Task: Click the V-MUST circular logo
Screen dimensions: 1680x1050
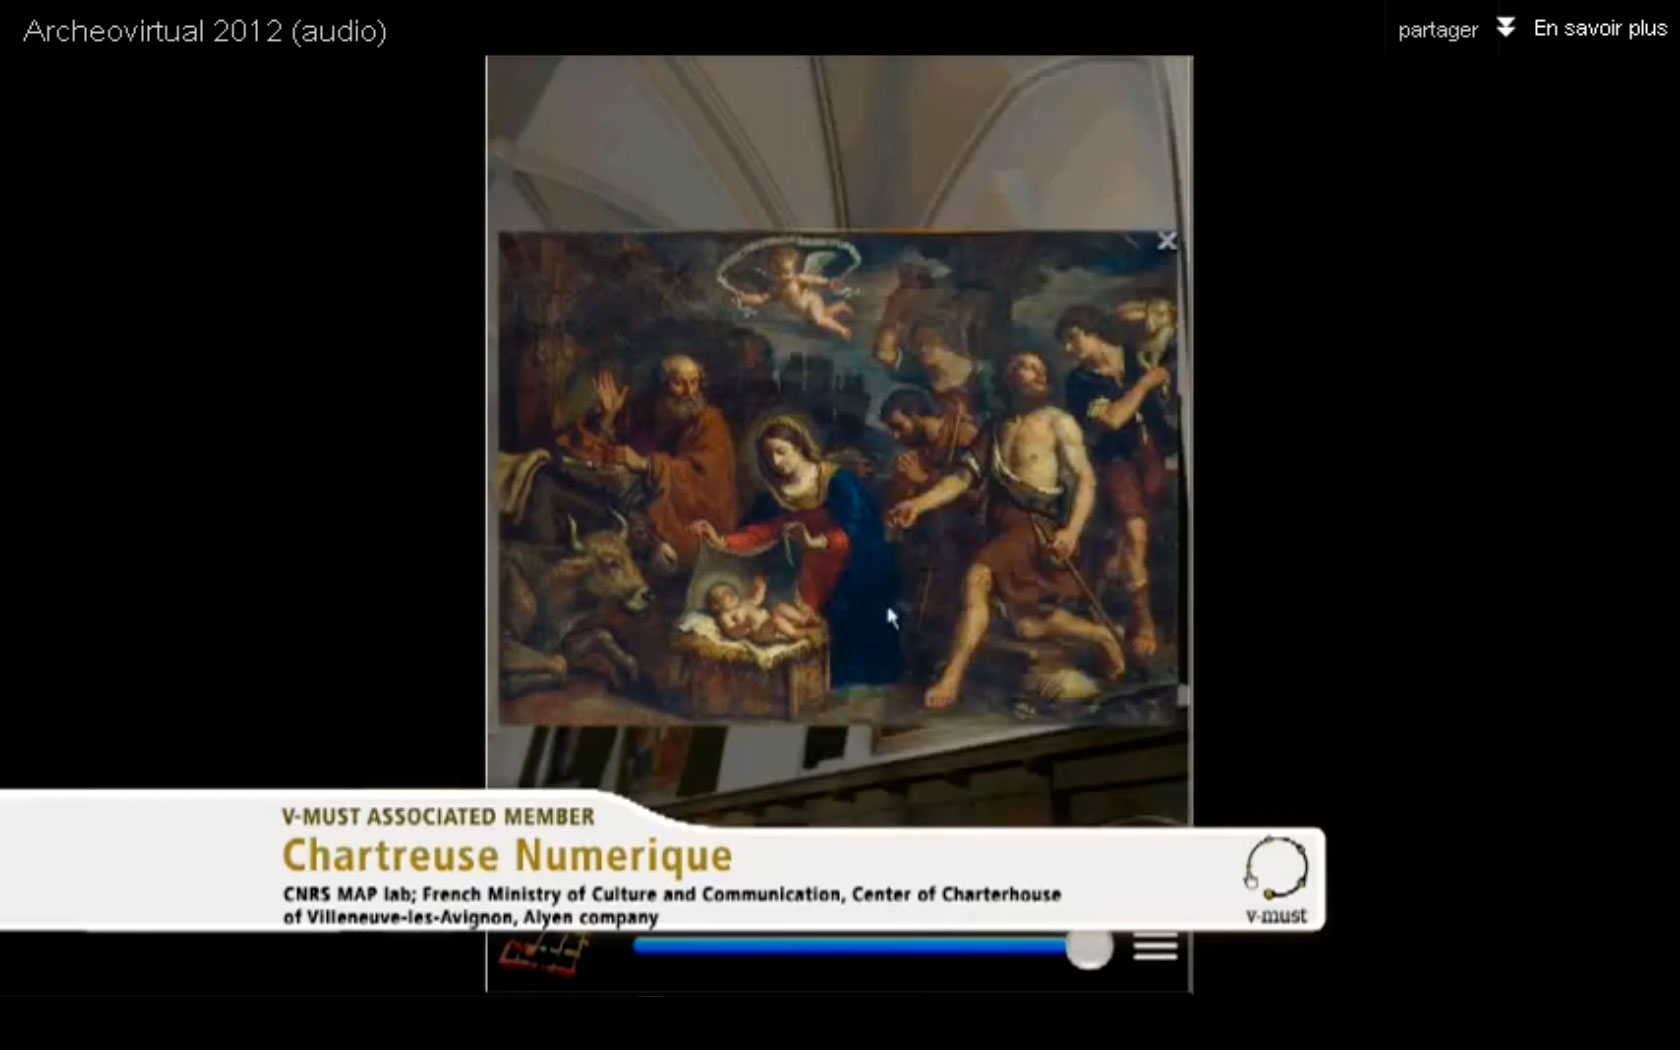Action: click(1276, 868)
